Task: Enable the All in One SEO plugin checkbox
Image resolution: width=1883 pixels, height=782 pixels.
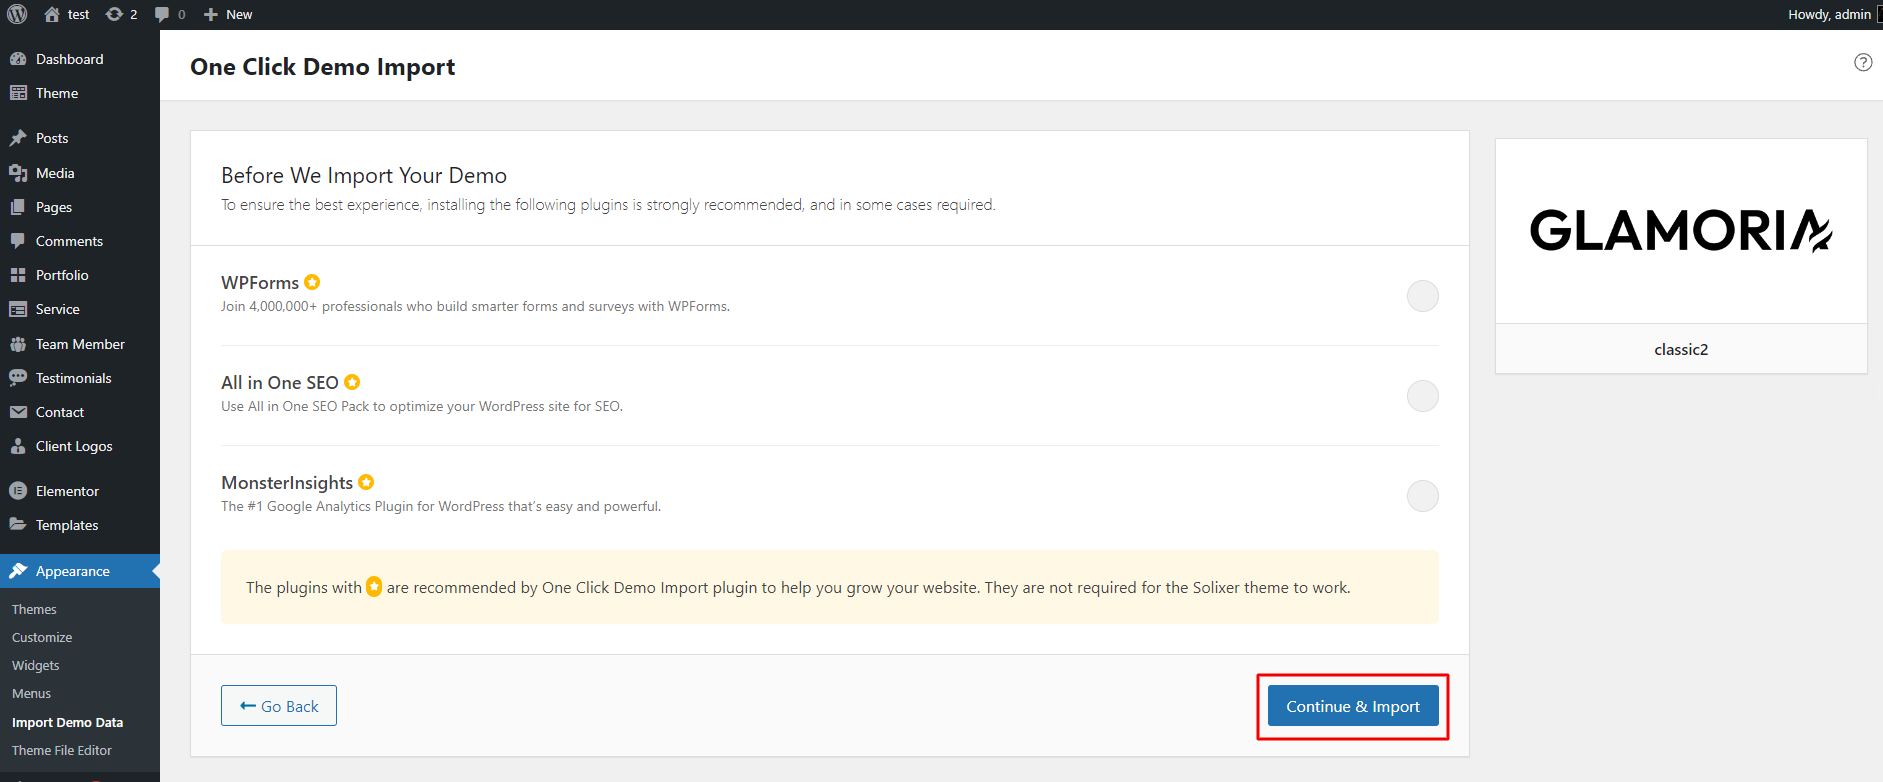Action: click(x=1423, y=396)
